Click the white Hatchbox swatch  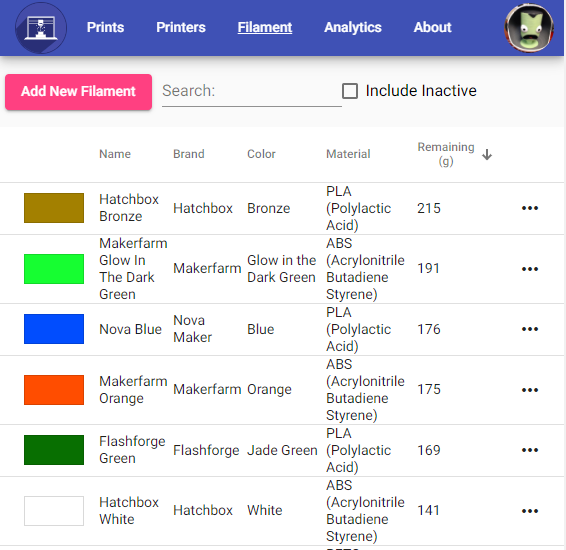pos(54,511)
